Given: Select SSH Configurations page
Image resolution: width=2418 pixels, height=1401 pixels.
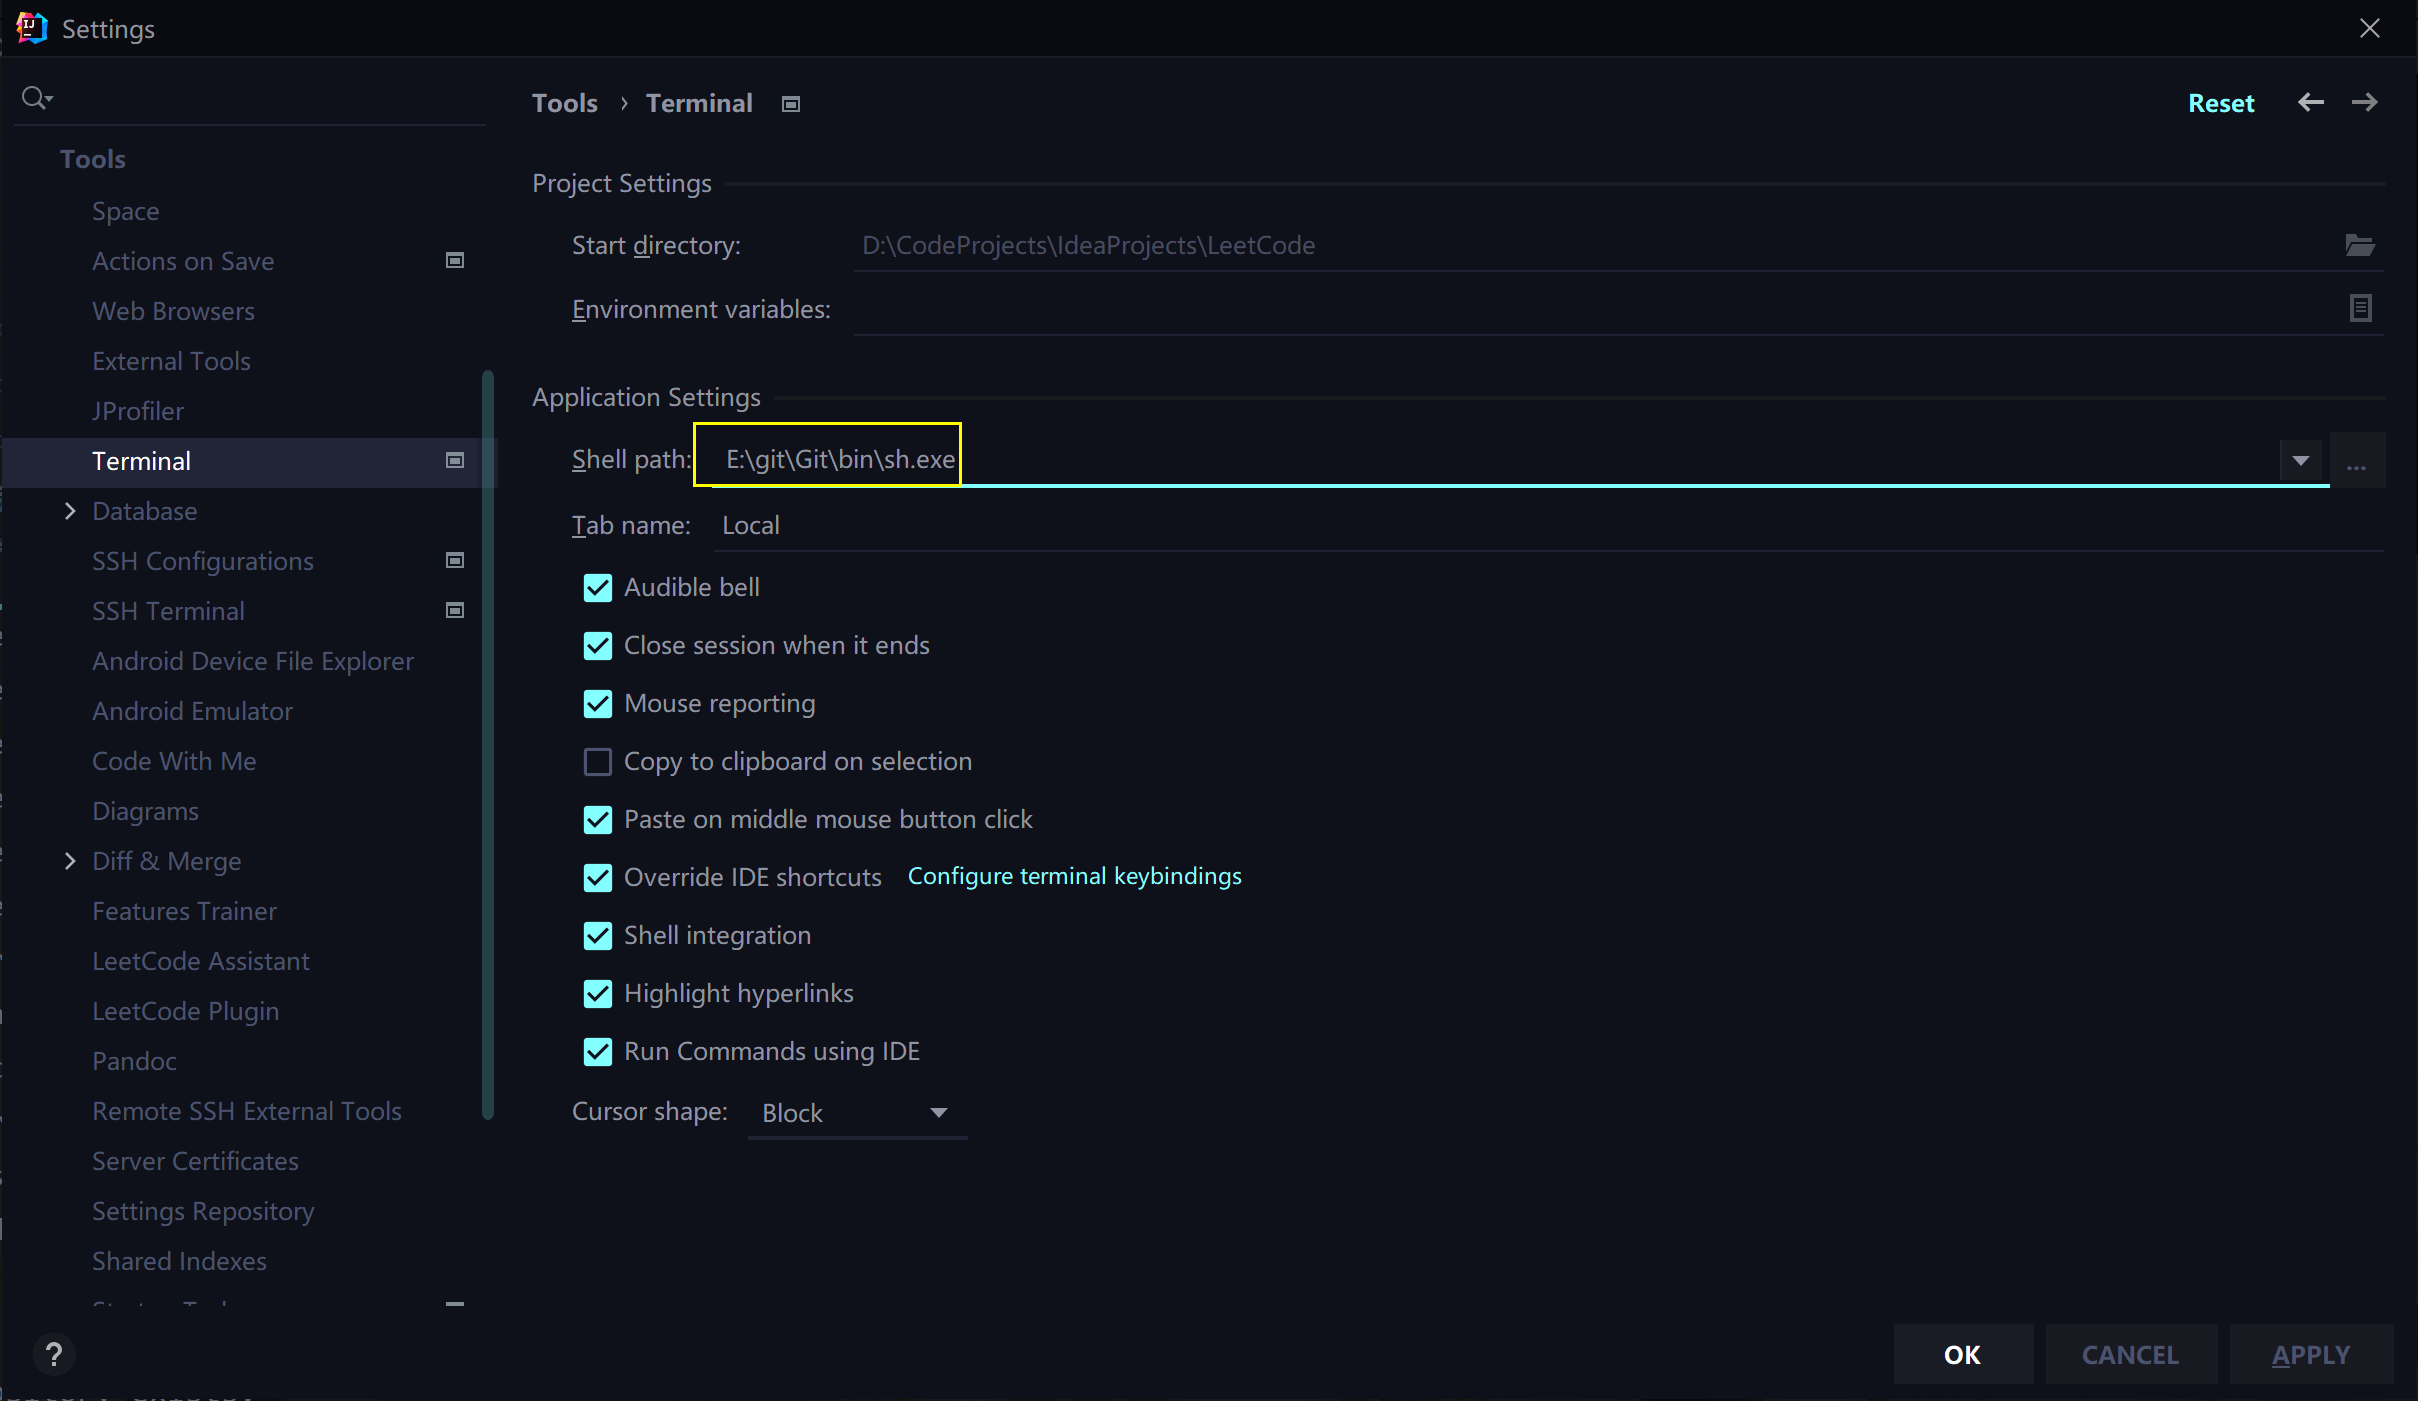Looking at the screenshot, I should pyautogui.click(x=203, y=561).
